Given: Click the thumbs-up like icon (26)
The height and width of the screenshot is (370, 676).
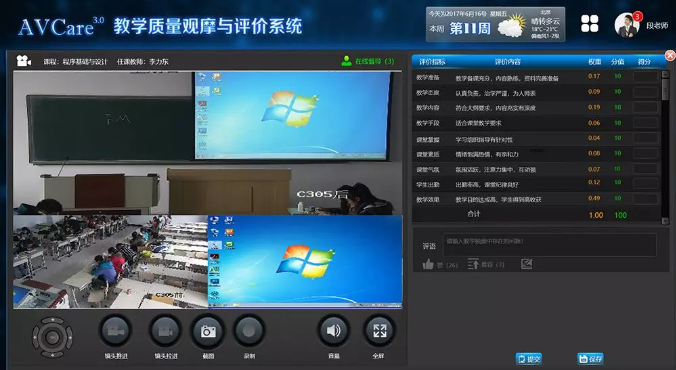Looking at the screenshot, I should pyautogui.click(x=428, y=264).
